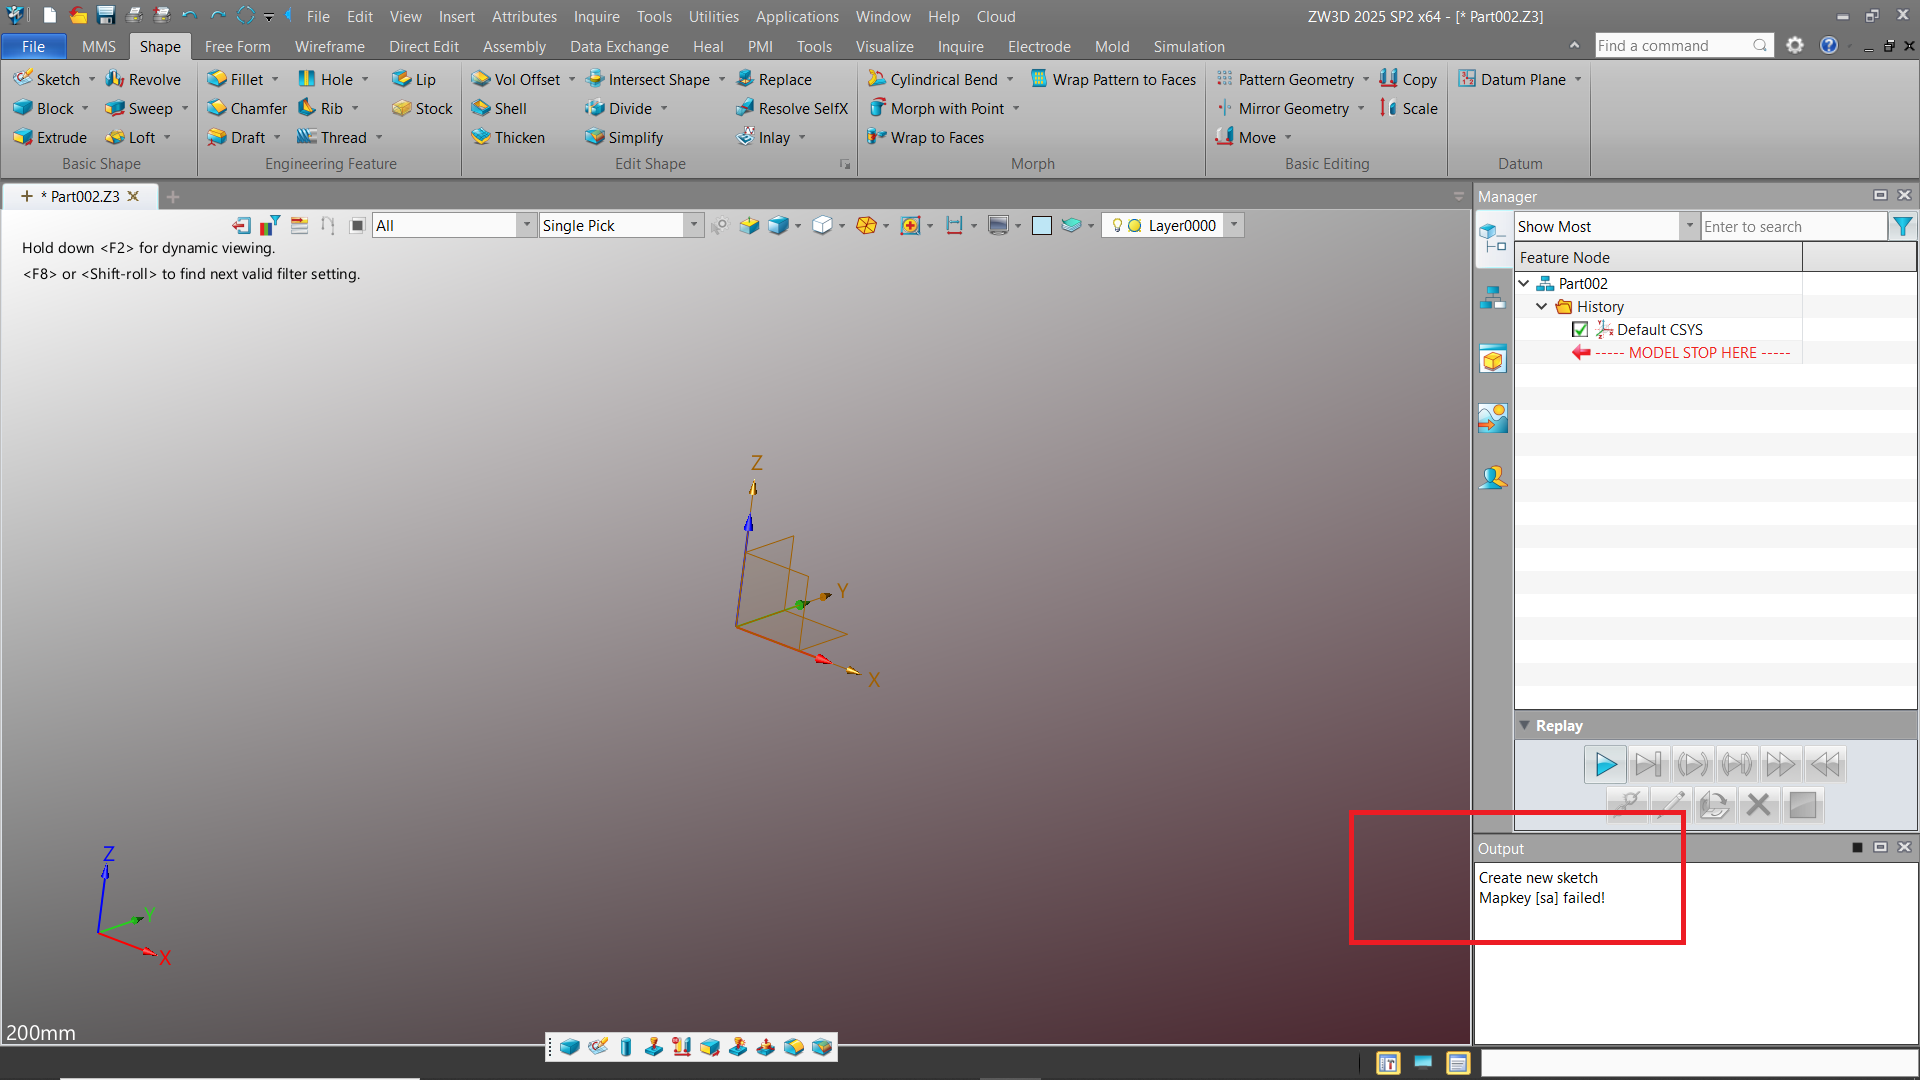Image resolution: width=1920 pixels, height=1080 pixels.
Task: Add a Thread feature
Action: click(332, 137)
